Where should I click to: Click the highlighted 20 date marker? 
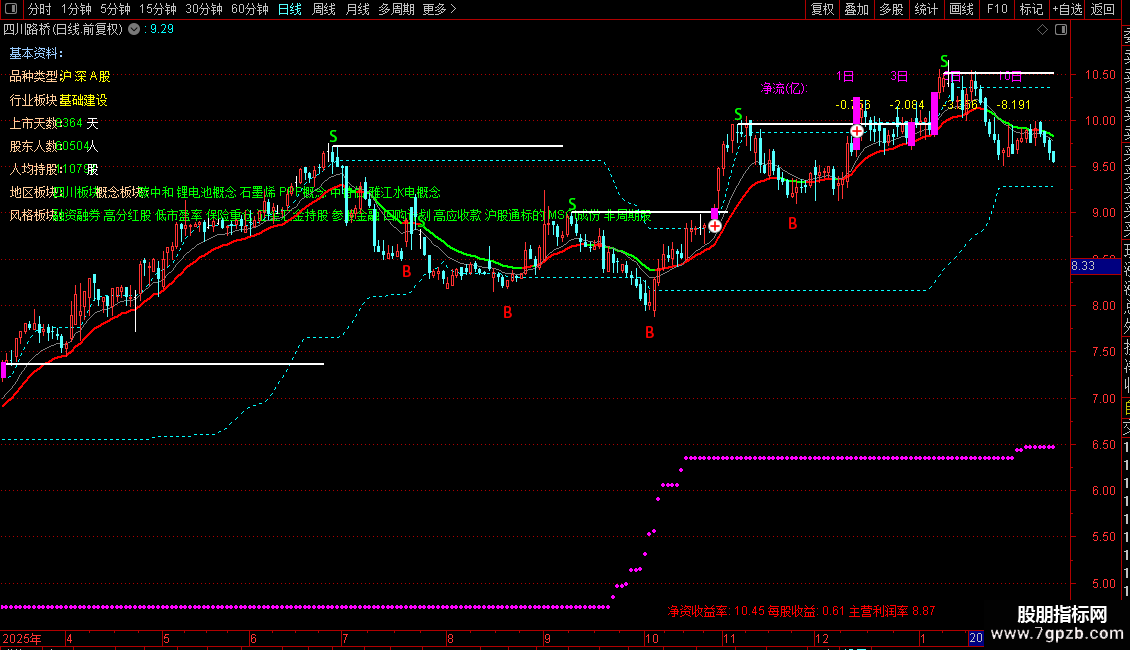(x=976, y=638)
